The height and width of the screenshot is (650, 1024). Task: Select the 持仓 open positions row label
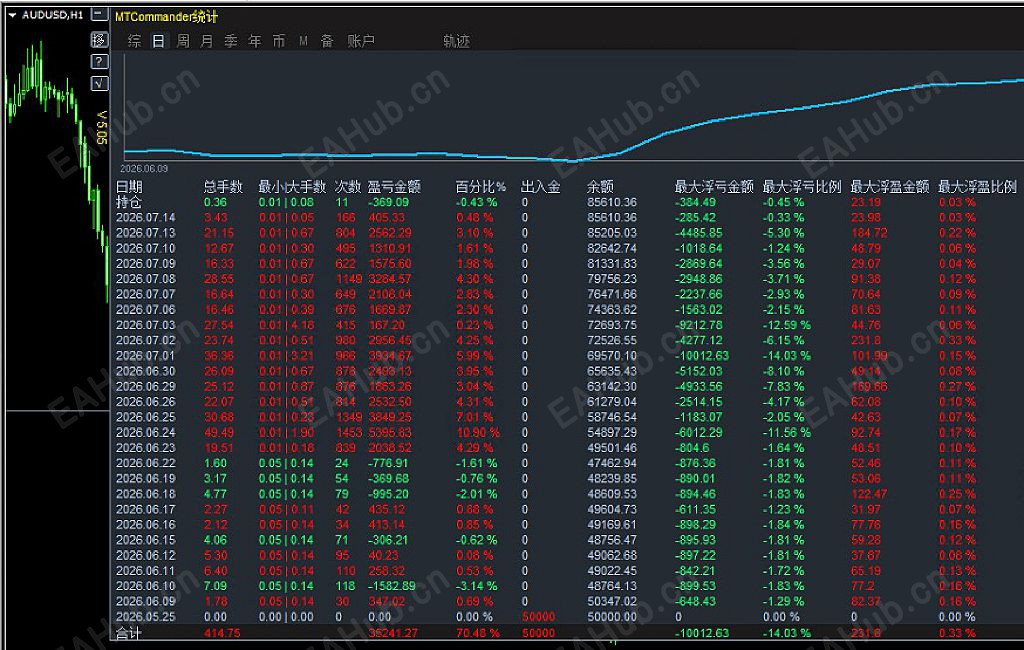click(x=129, y=203)
